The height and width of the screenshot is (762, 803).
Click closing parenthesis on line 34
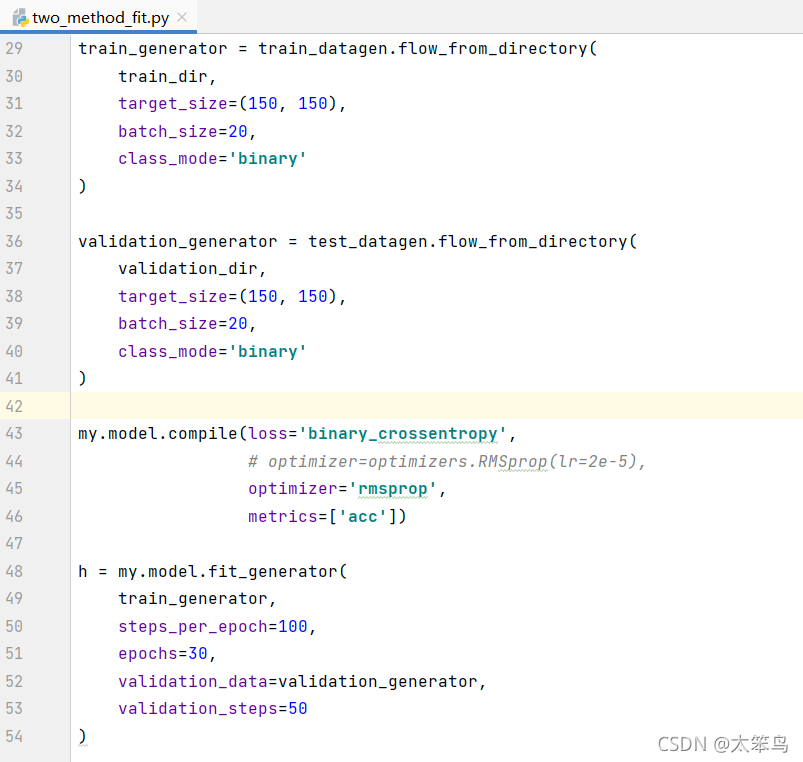tap(82, 186)
